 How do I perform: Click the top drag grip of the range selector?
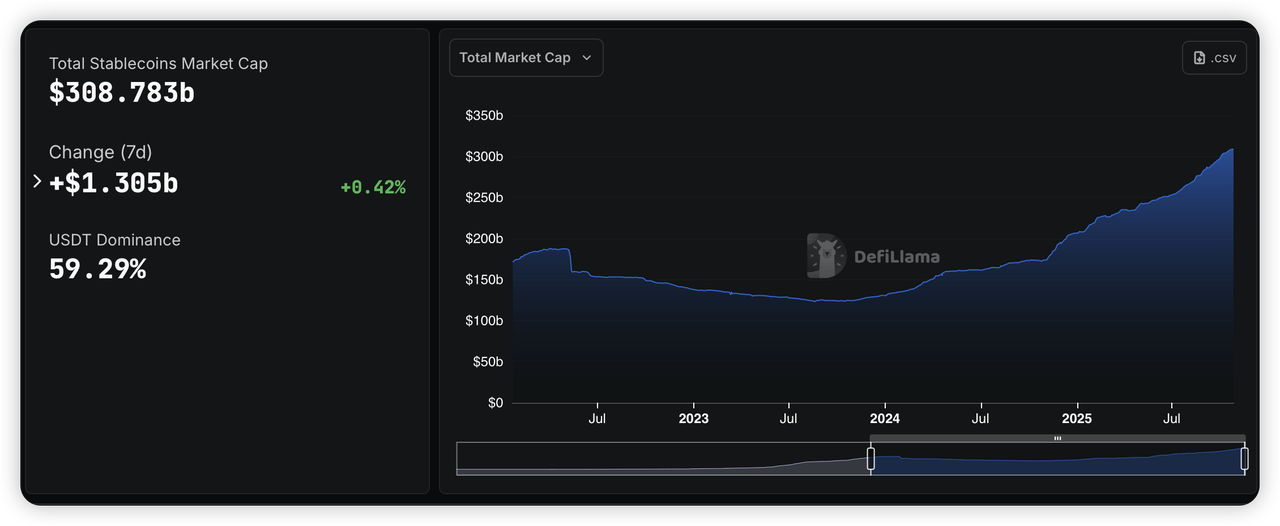(x=1057, y=438)
